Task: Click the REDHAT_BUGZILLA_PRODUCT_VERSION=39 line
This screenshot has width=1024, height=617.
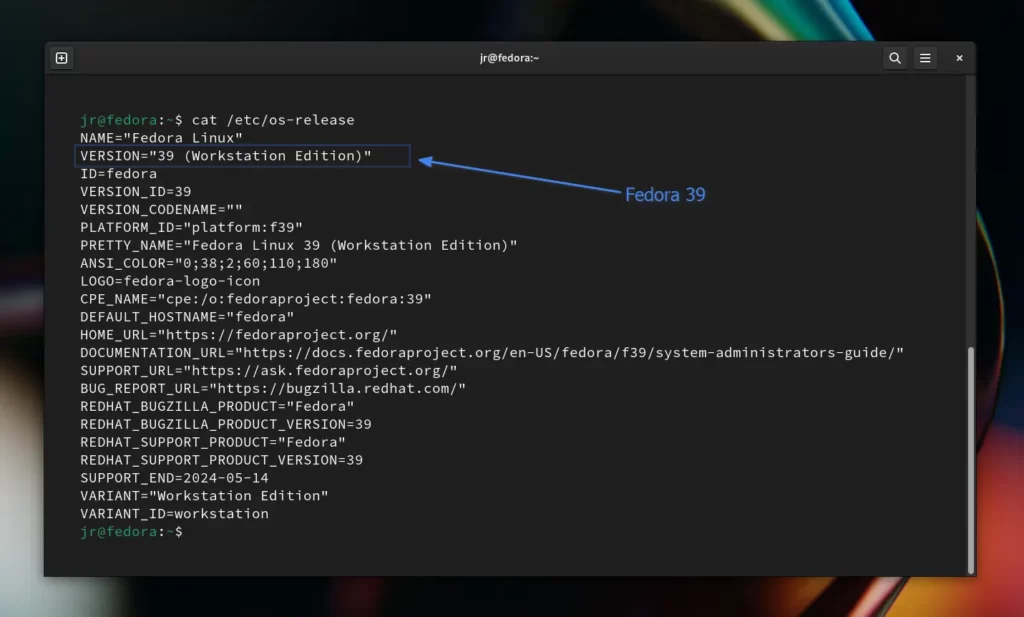Action: 226,424
